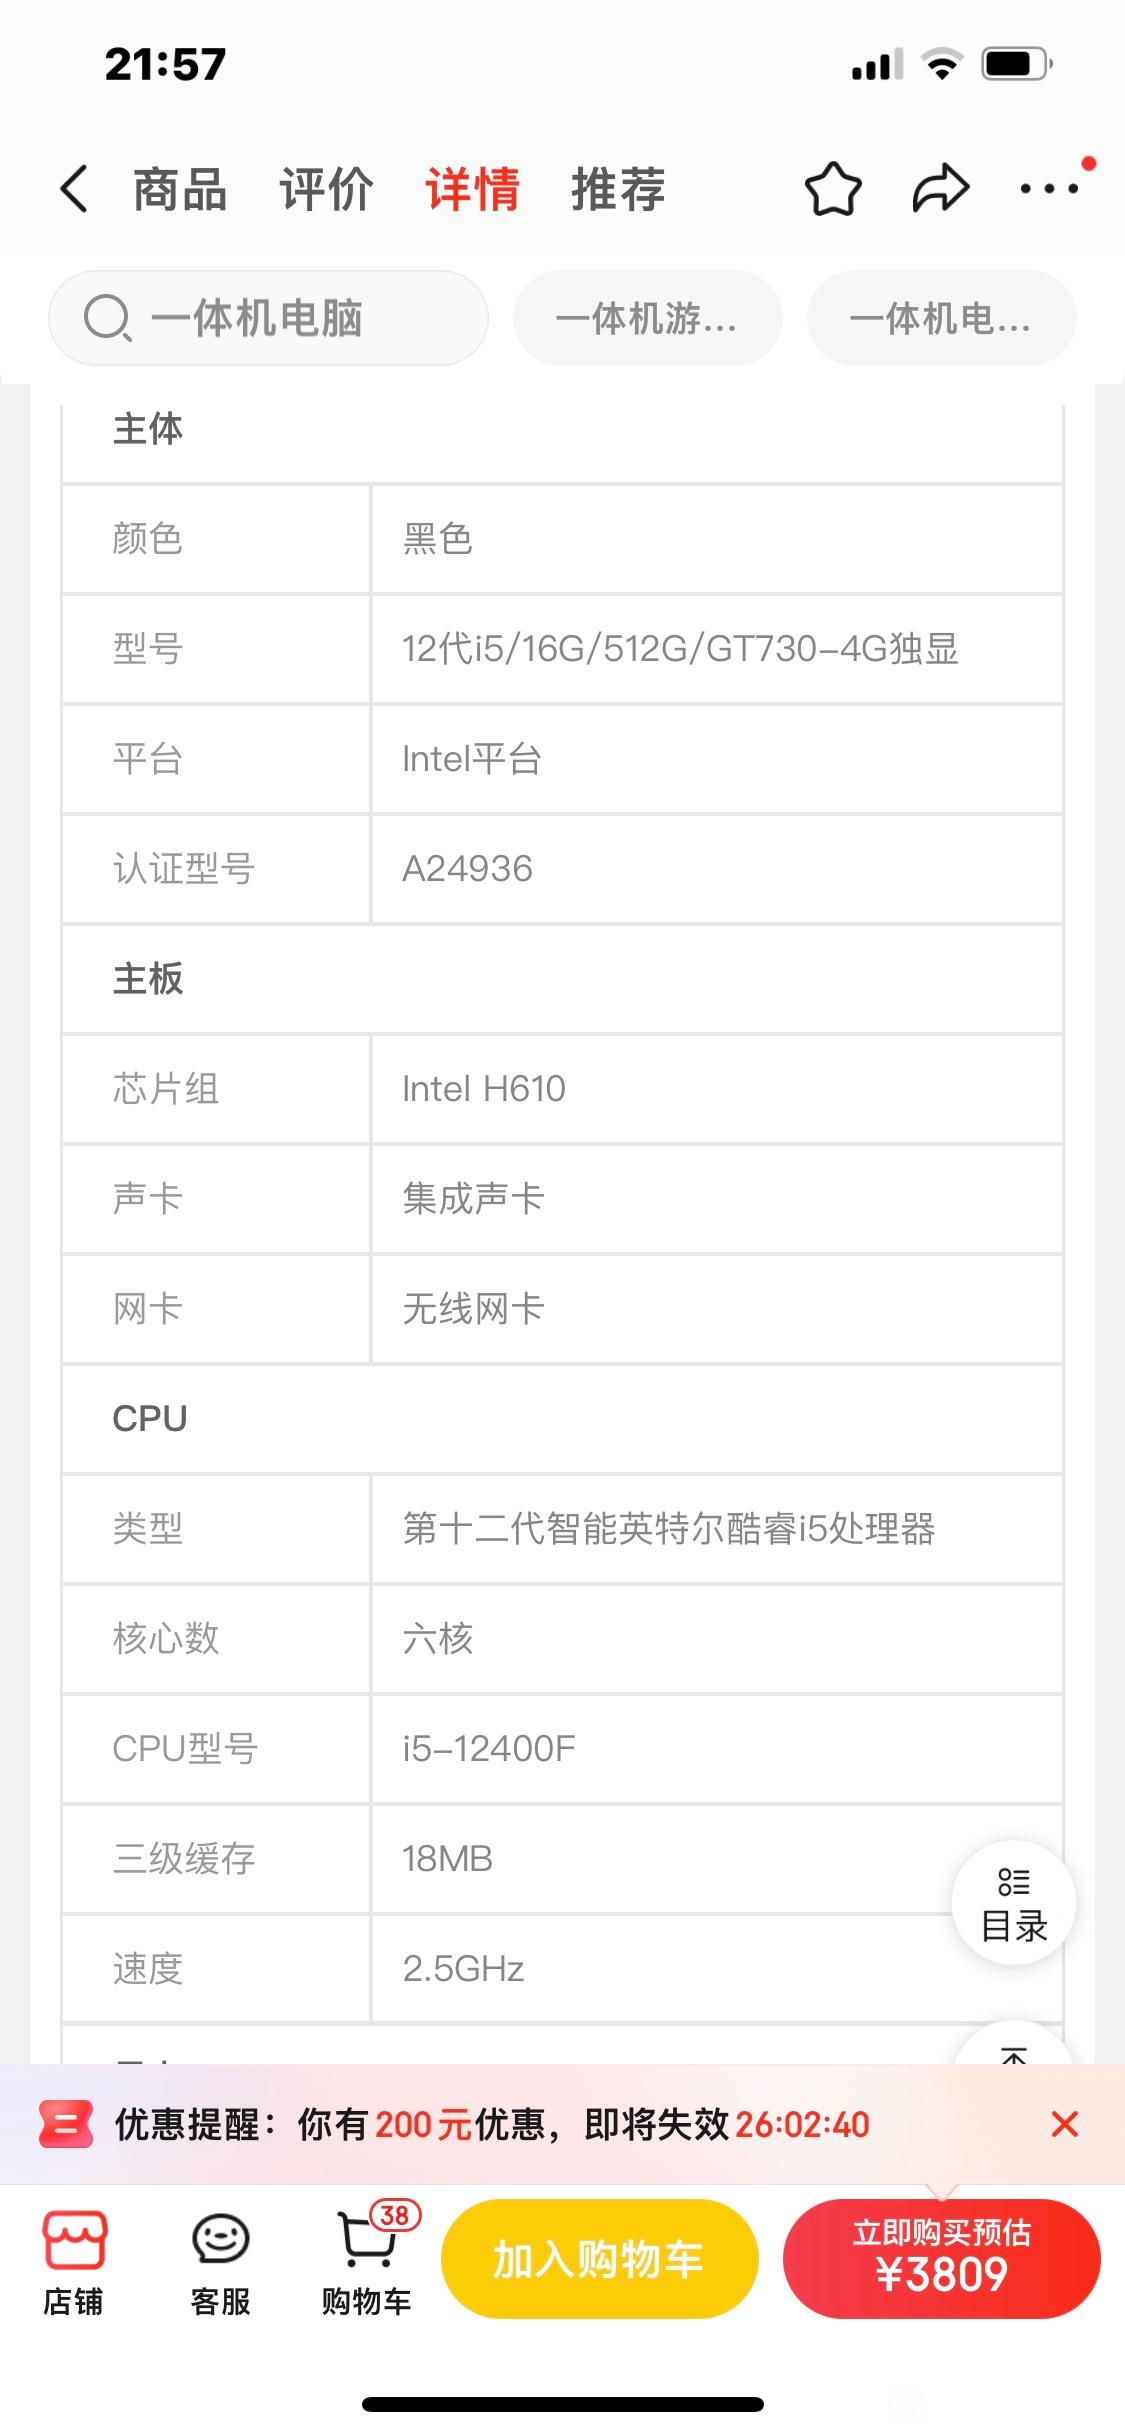Tap the back arrow icon

[x=74, y=188]
